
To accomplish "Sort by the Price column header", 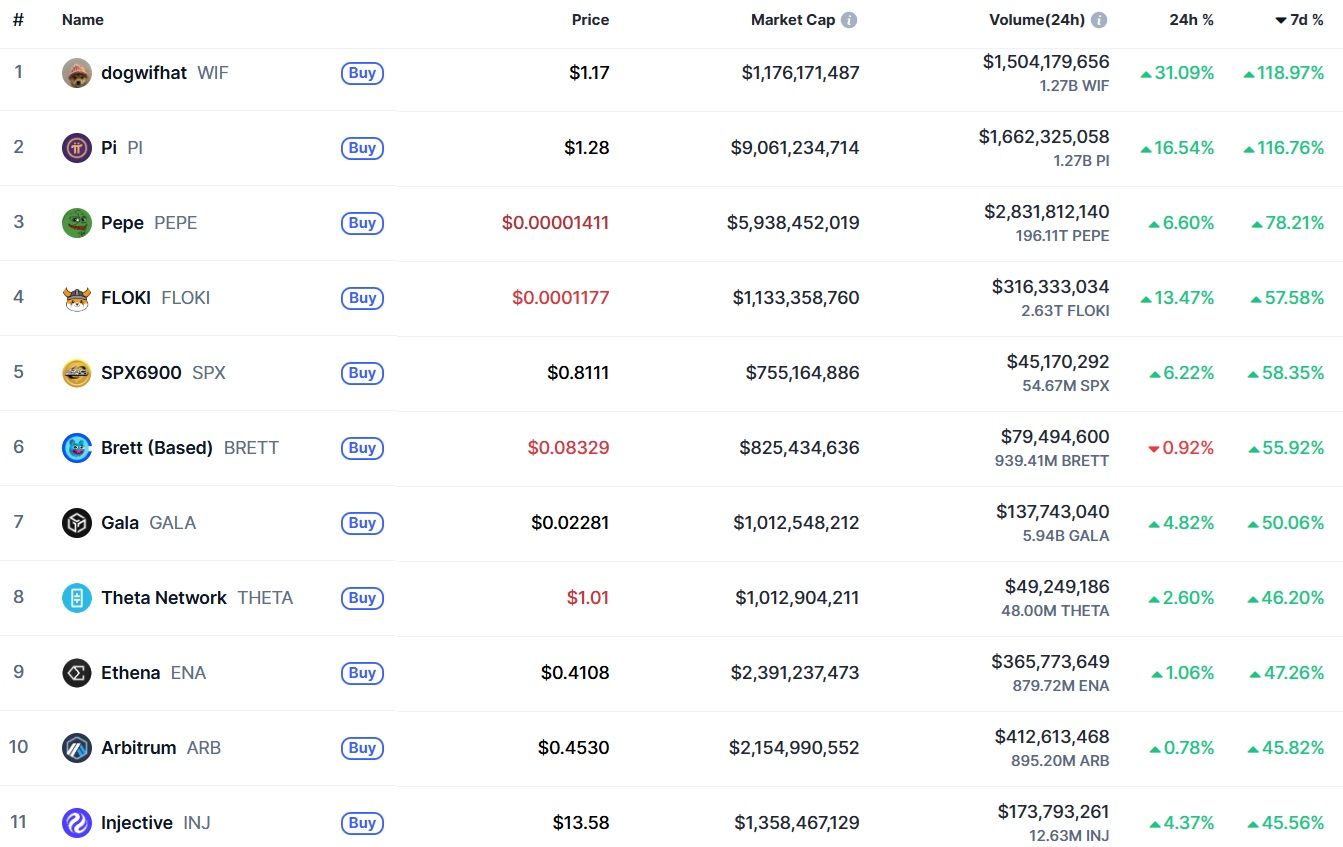I will point(590,20).
